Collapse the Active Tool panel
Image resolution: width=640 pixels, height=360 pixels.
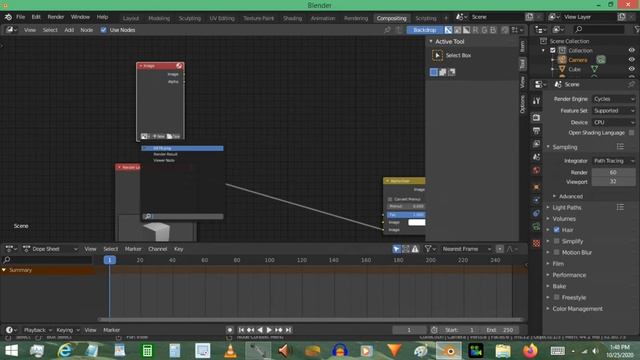point(431,41)
